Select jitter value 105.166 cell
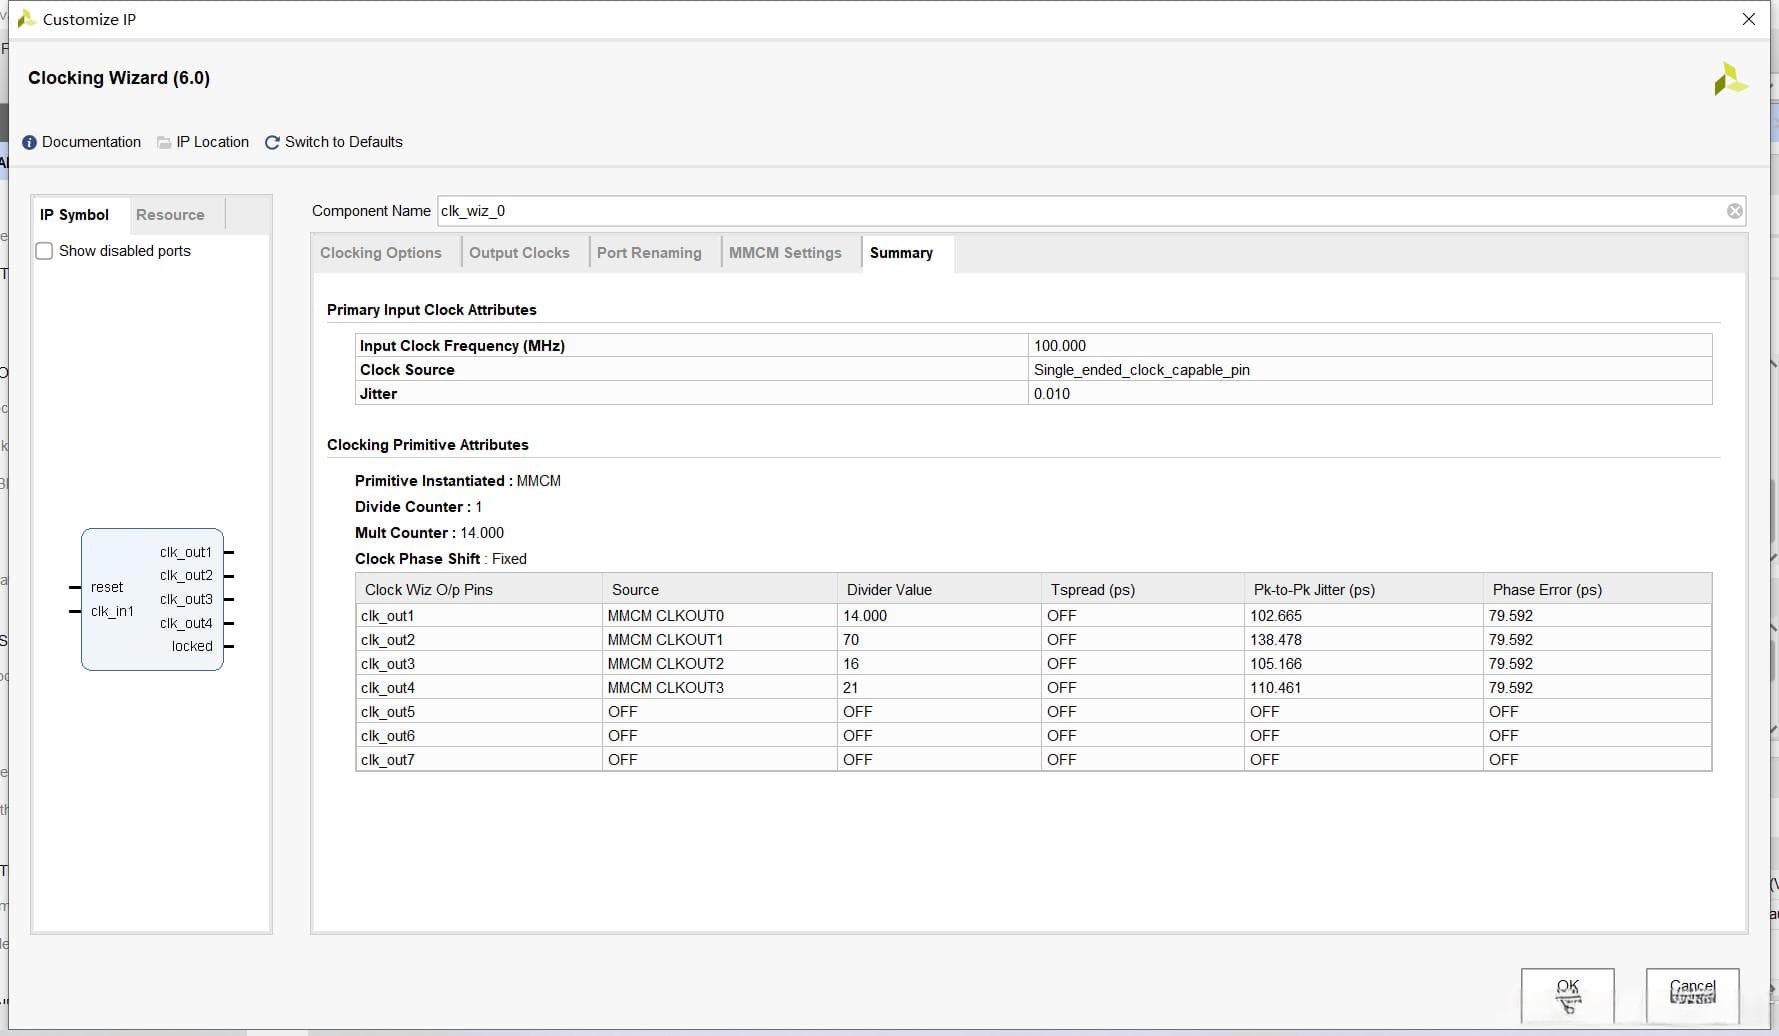The width and height of the screenshot is (1779, 1036). [1364, 664]
